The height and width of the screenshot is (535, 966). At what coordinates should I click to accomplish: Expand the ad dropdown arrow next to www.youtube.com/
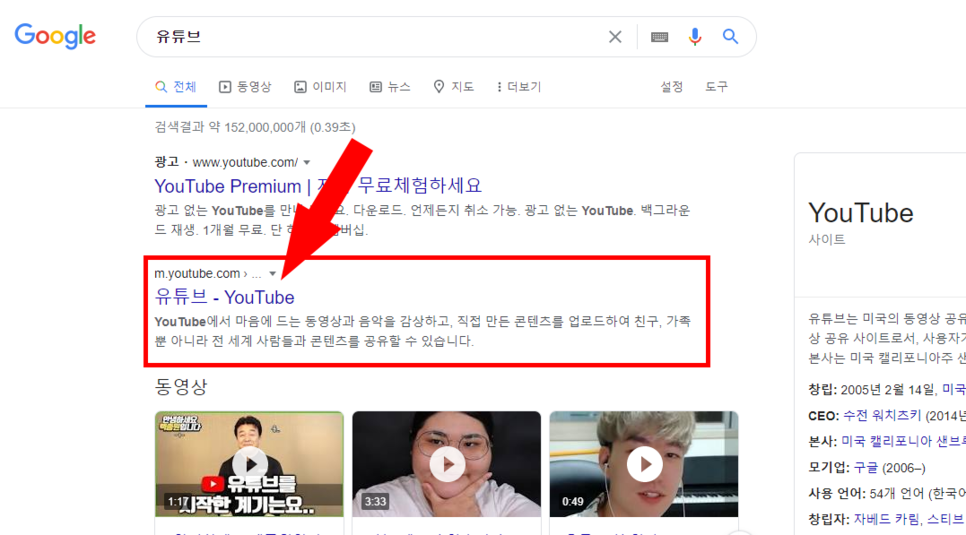pos(307,163)
